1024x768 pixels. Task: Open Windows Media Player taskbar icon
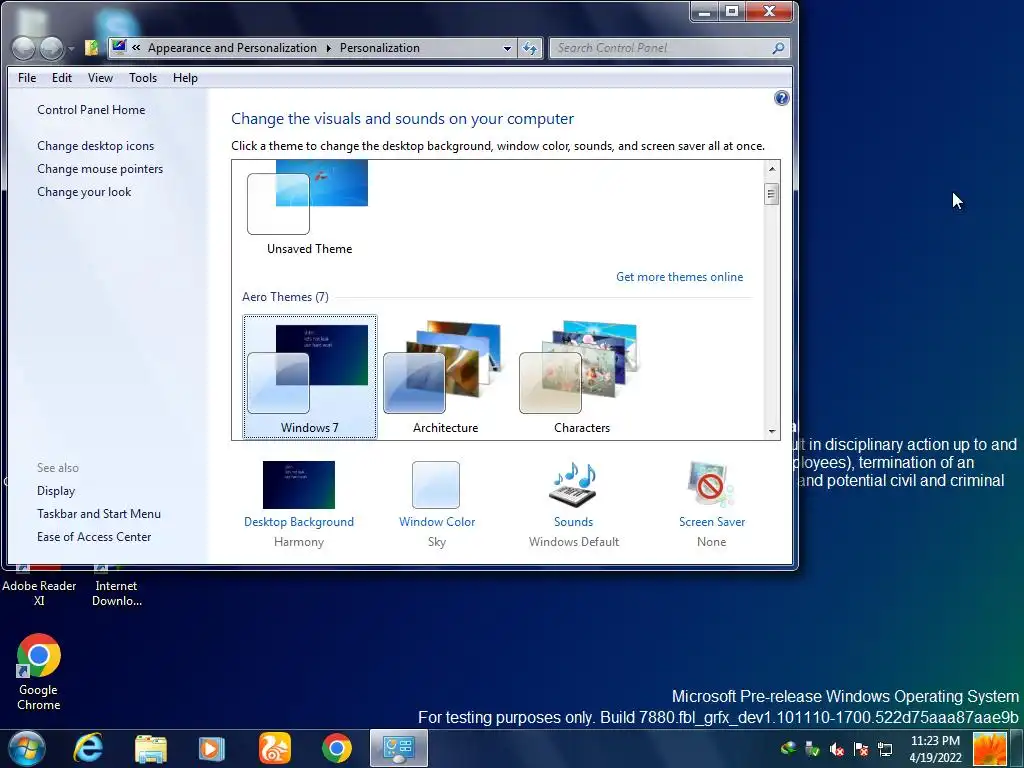(212, 748)
